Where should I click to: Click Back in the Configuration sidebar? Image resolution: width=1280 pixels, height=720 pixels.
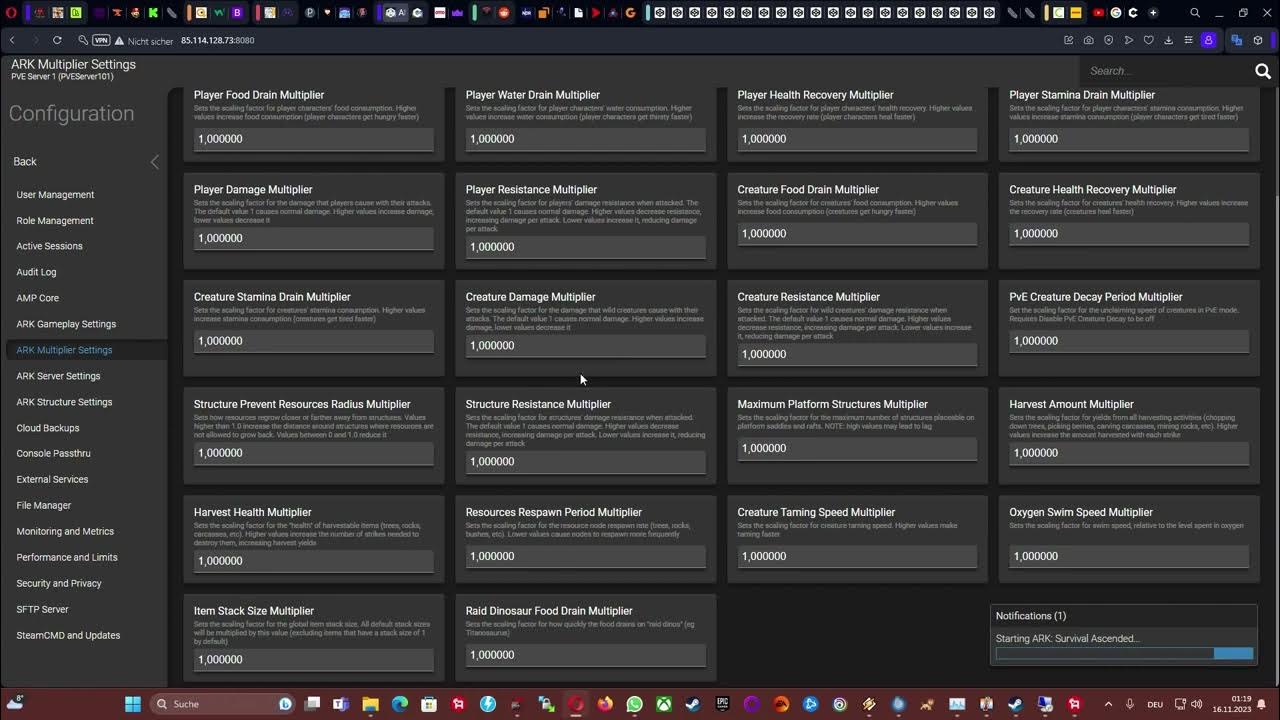(x=25, y=161)
